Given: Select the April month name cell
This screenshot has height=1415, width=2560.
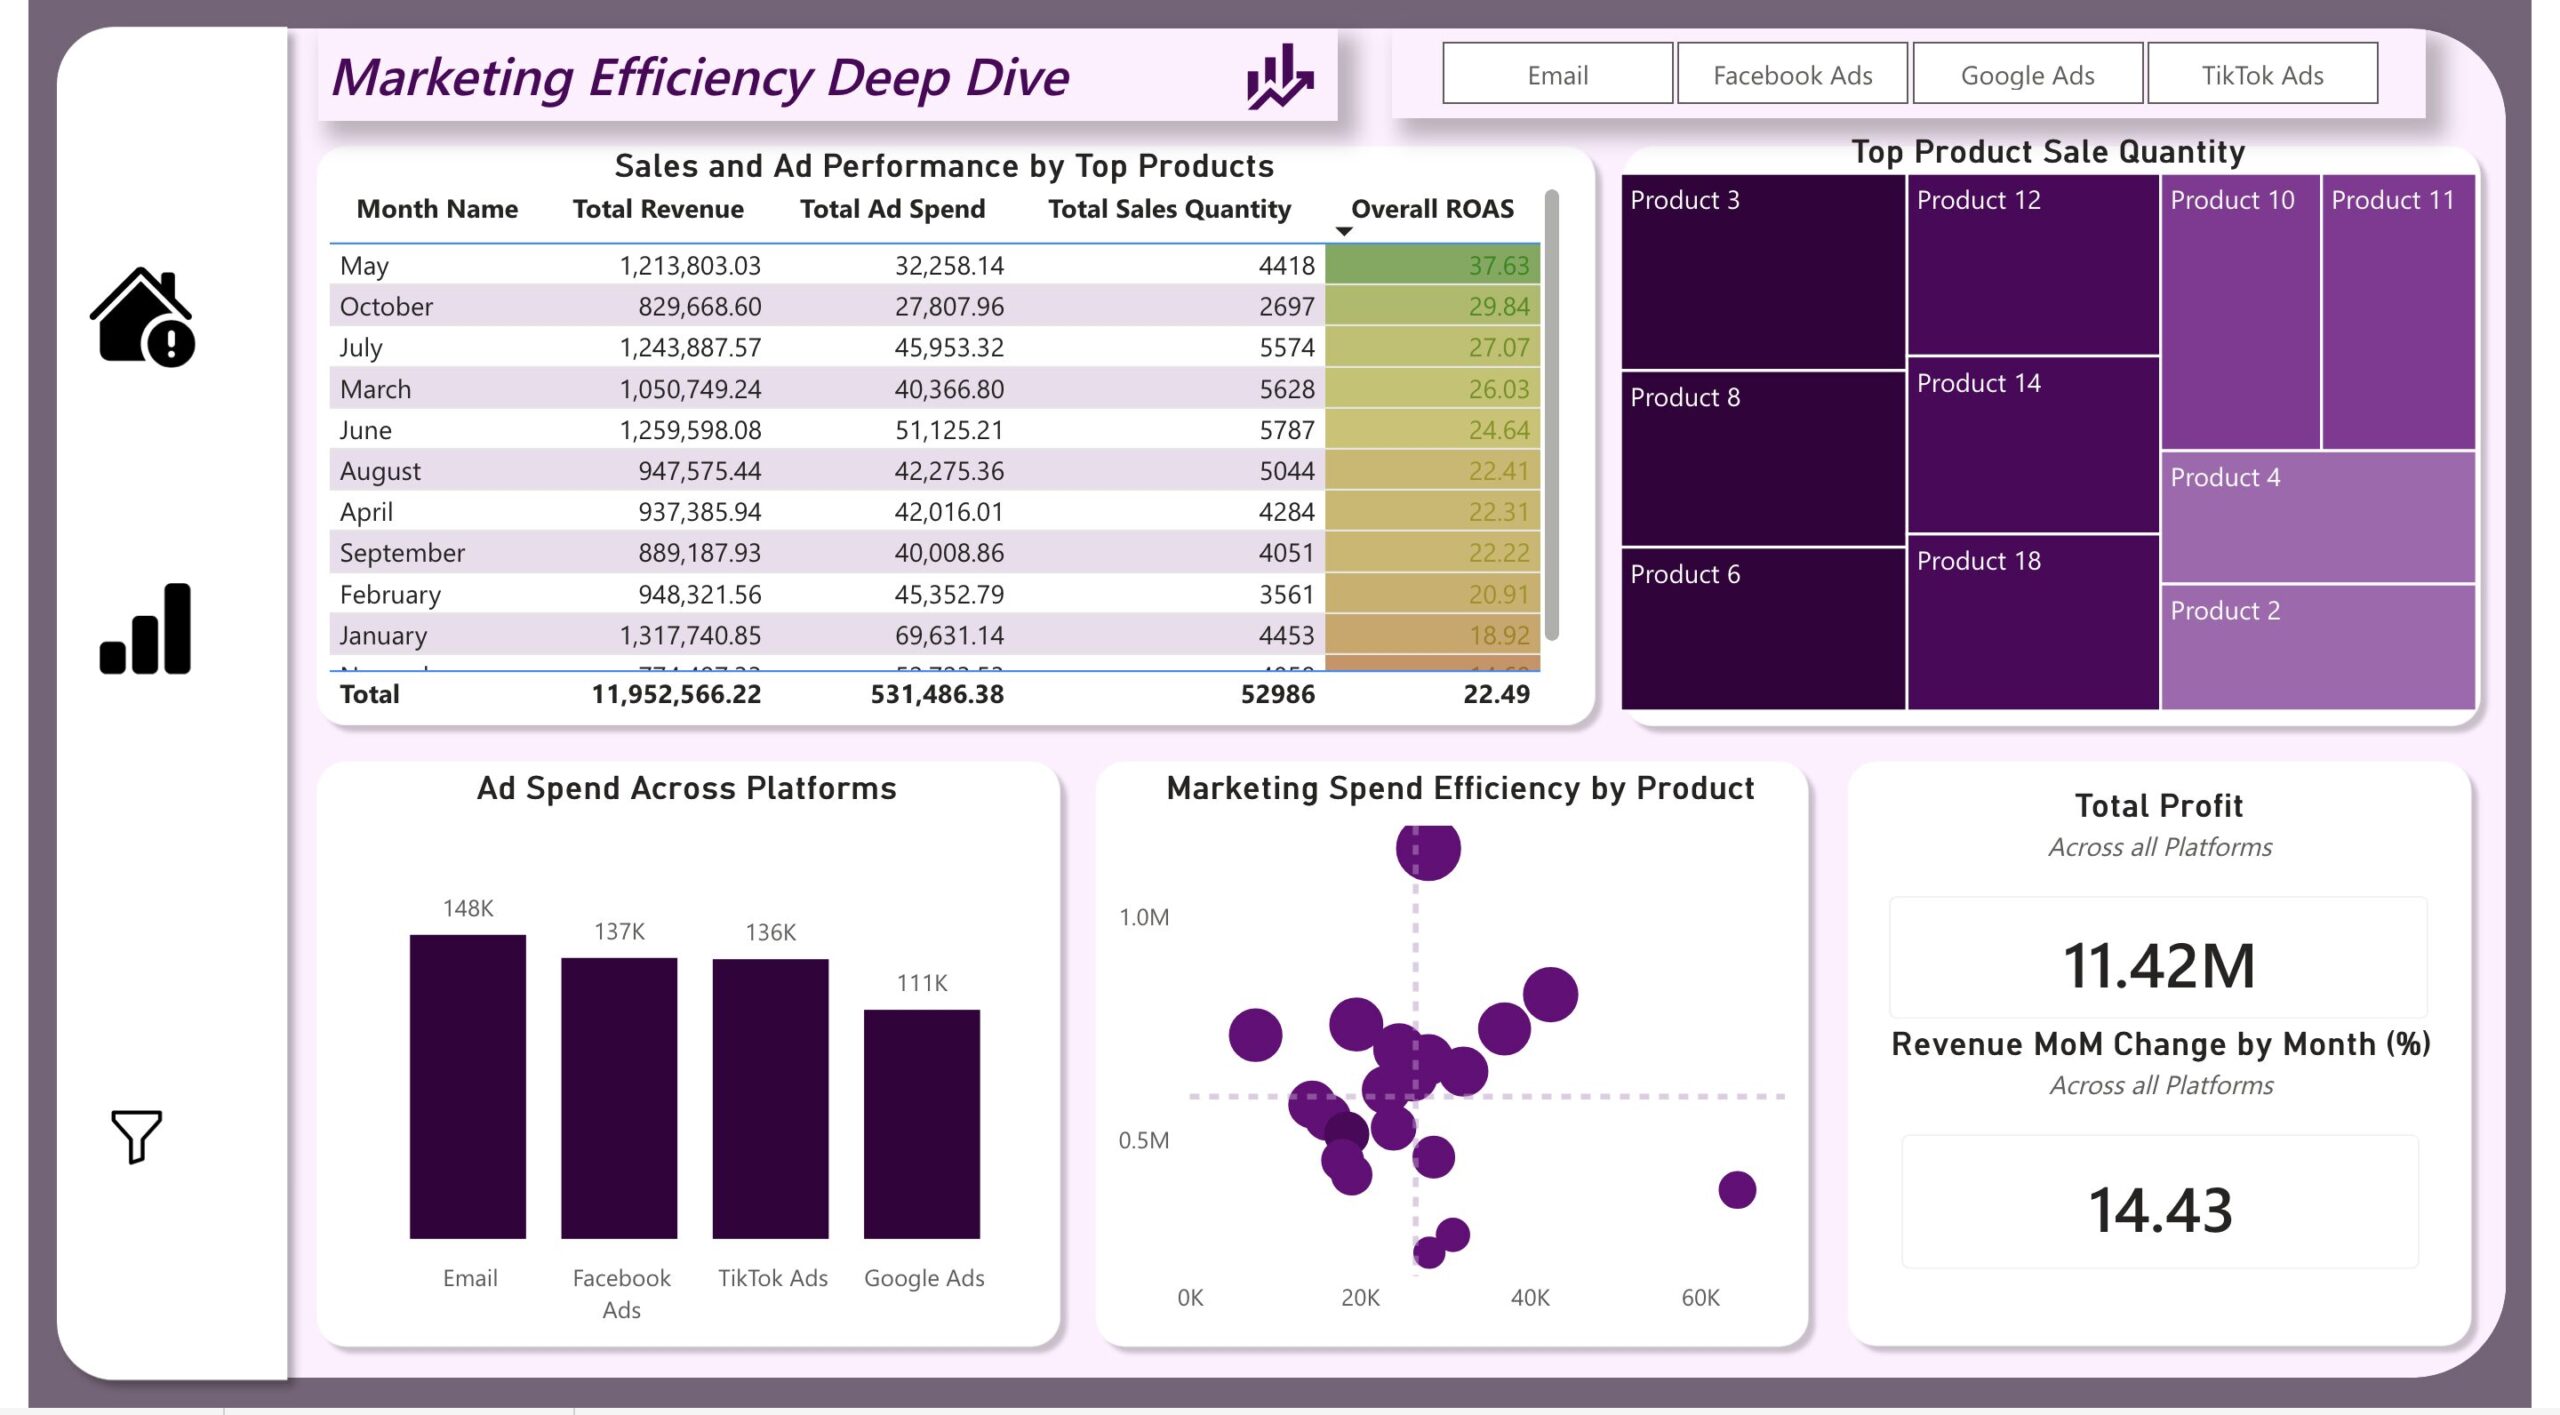Looking at the screenshot, I should point(366,511).
